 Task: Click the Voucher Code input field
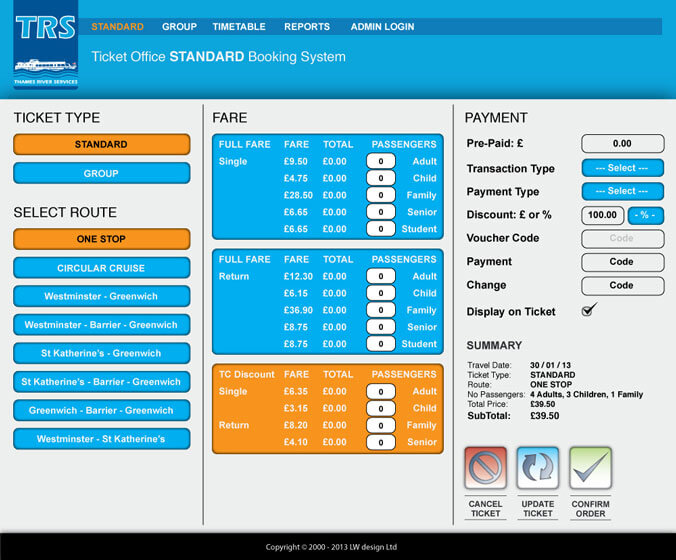click(x=622, y=239)
